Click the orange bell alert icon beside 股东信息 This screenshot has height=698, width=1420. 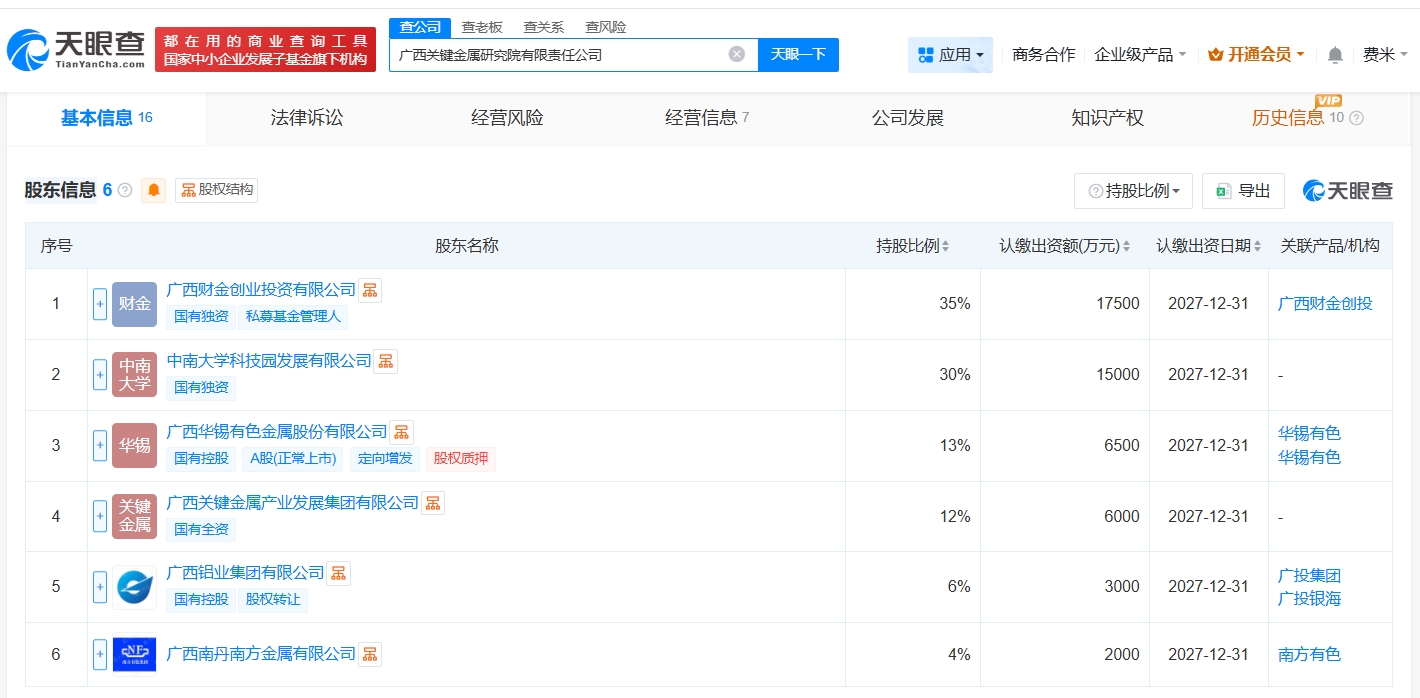(x=153, y=190)
